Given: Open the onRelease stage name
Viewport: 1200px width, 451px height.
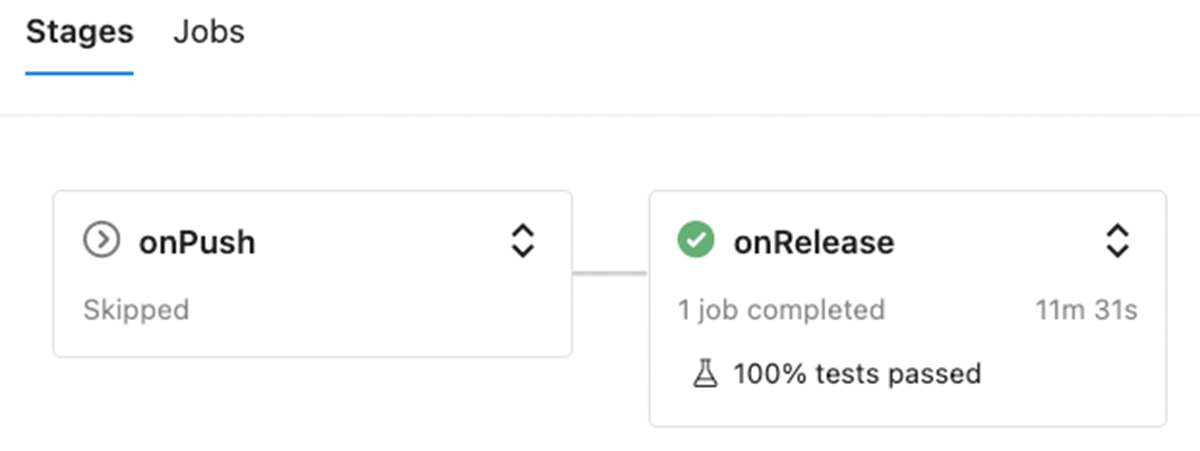Looking at the screenshot, I should (814, 242).
